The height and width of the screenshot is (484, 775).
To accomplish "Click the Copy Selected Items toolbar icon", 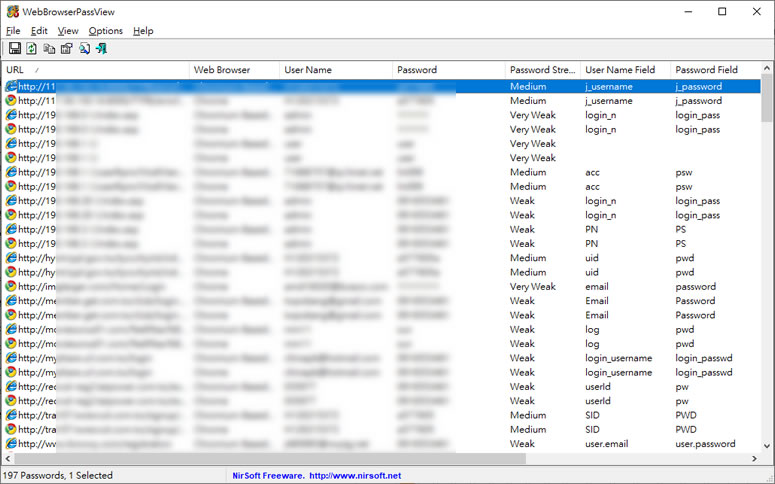I will (49, 48).
